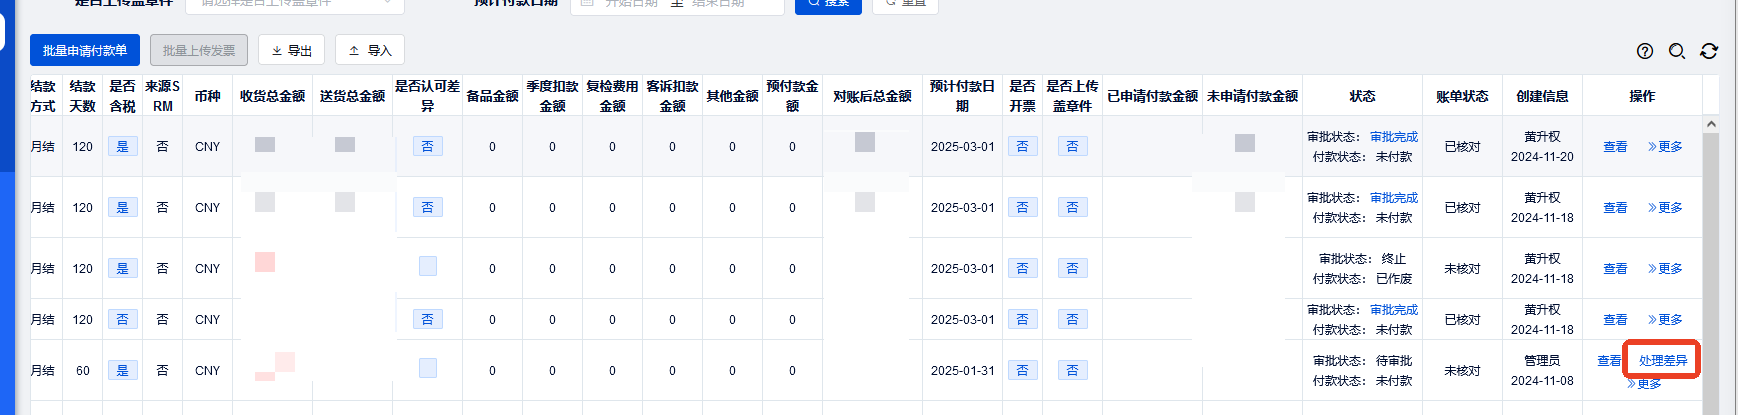Click 已核对 in the 2024-11-20 row
The width and height of the screenshot is (1738, 415).
[1462, 147]
